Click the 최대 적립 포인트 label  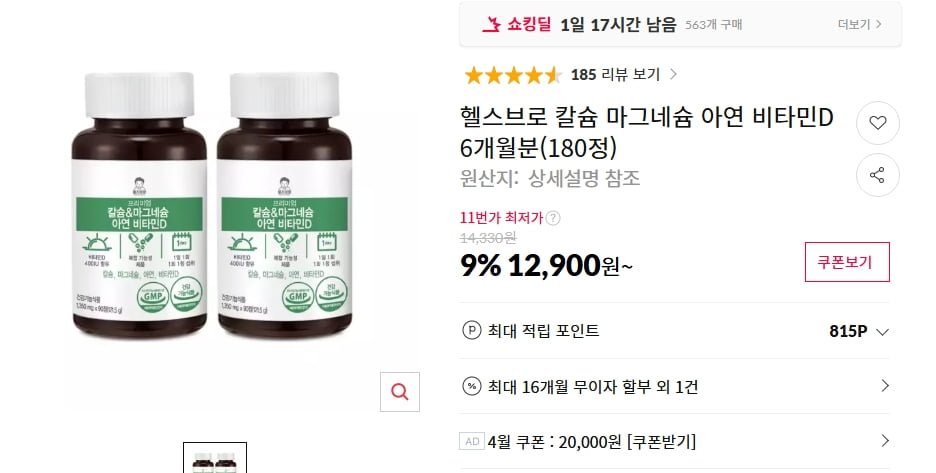pyautogui.click(x=543, y=330)
